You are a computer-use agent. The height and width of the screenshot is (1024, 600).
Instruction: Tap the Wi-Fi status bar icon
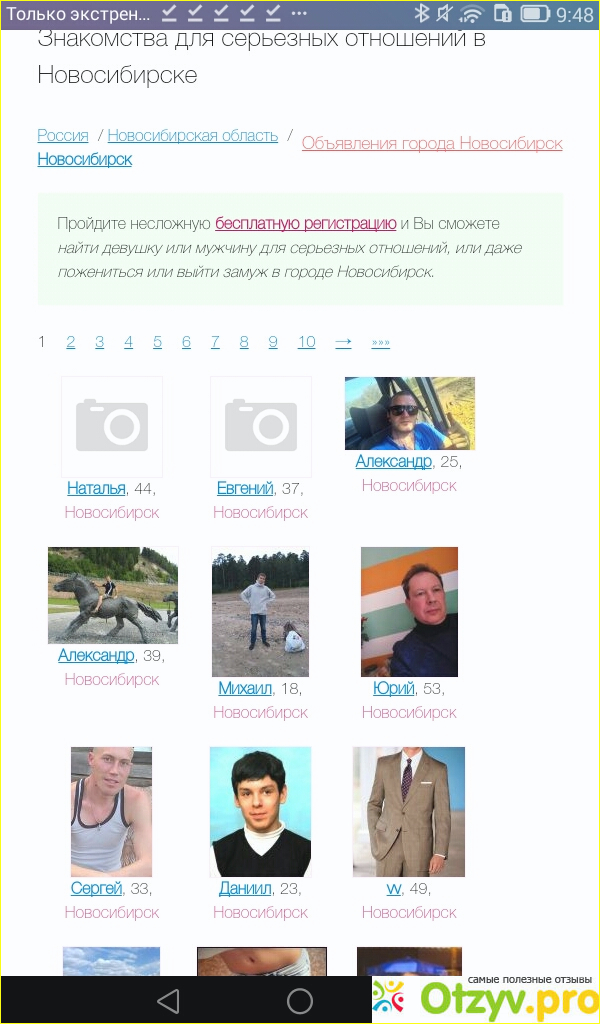coord(471,13)
